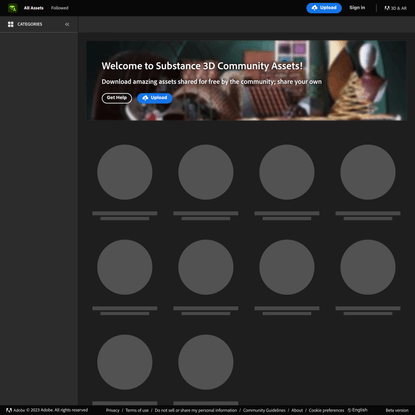
Task: Click the Get Help button on banner
Action: [x=117, y=98]
